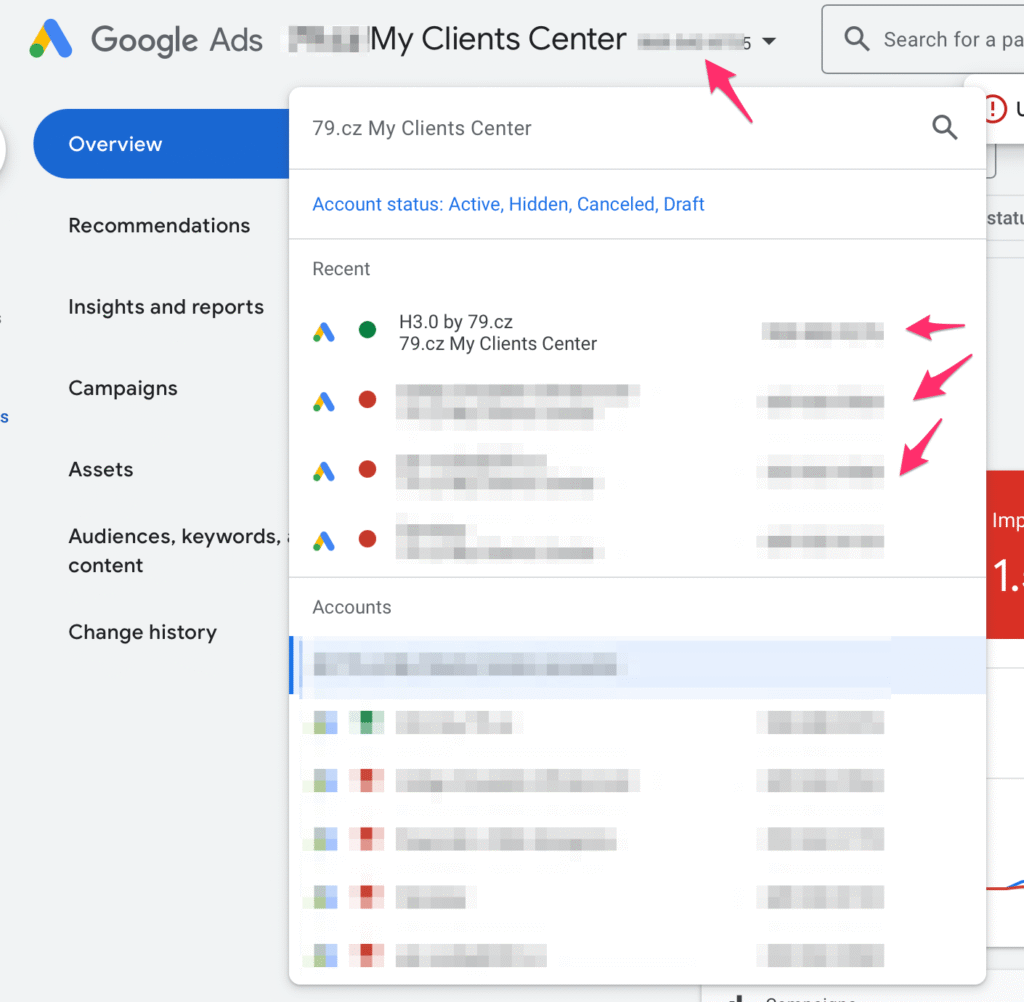Screen dimensions: 1024x1002
Task: Click the red status dot directly below the green dot
Action: pyautogui.click(x=367, y=400)
